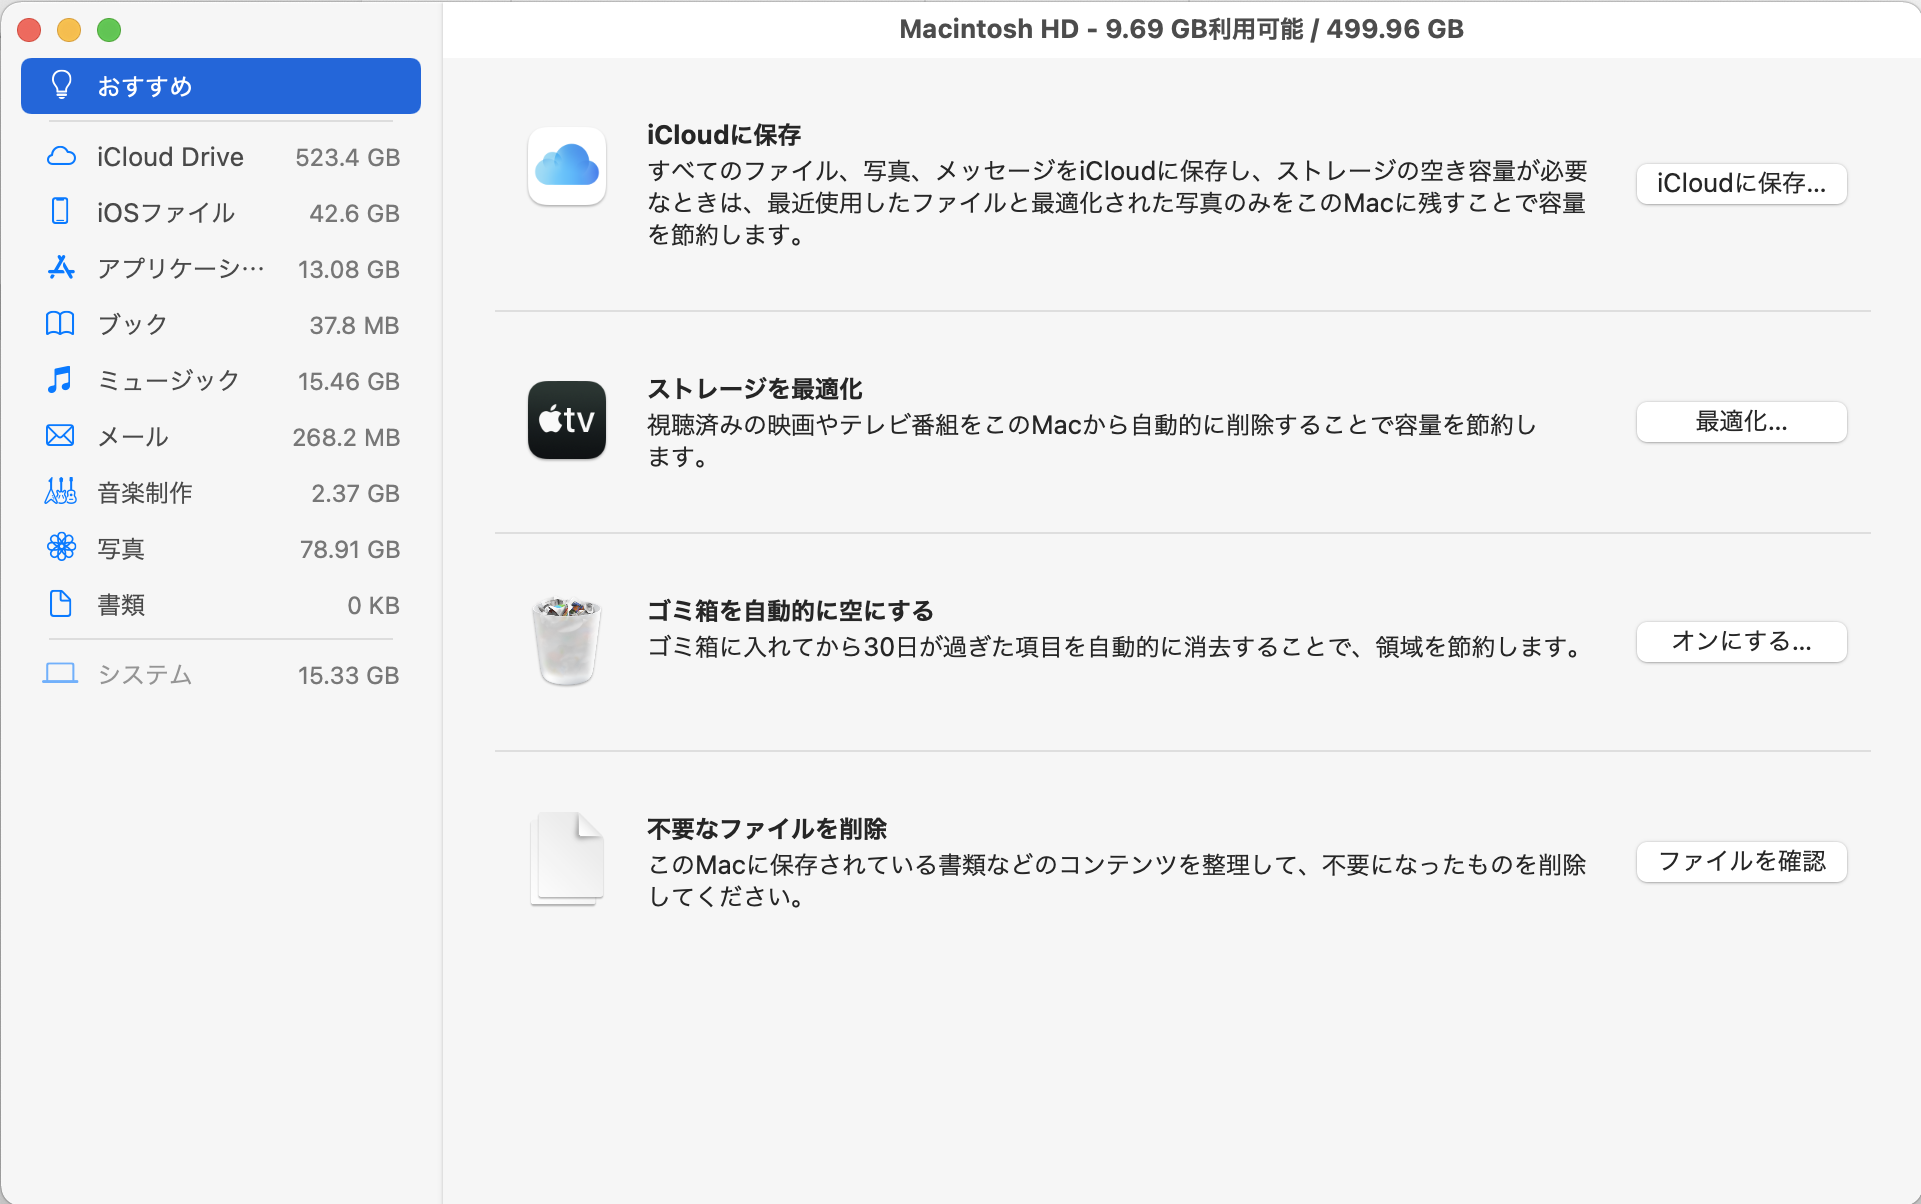1921x1204 pixels.
Task: Click the メール envelope icon
Action: click(60, 436)
